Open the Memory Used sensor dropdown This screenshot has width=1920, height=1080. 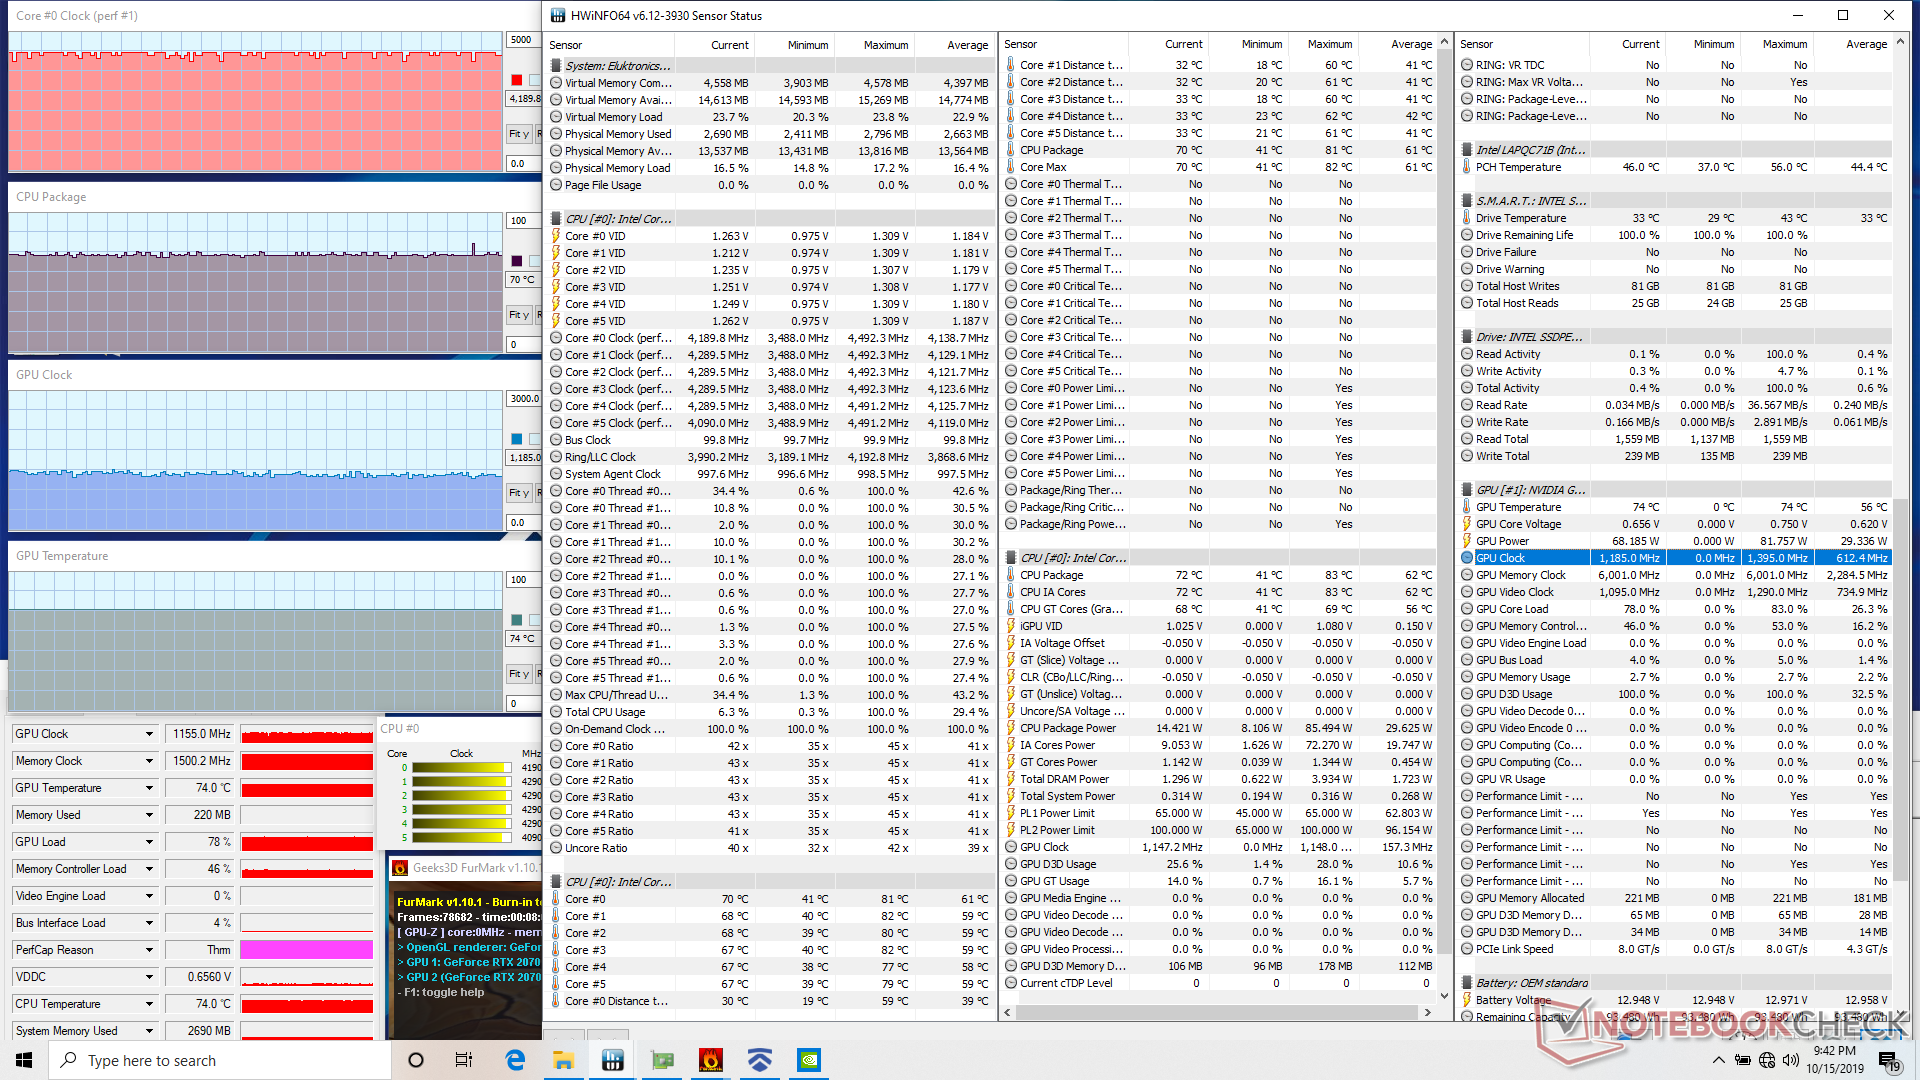pyautogui.click(x=149, y=815)
